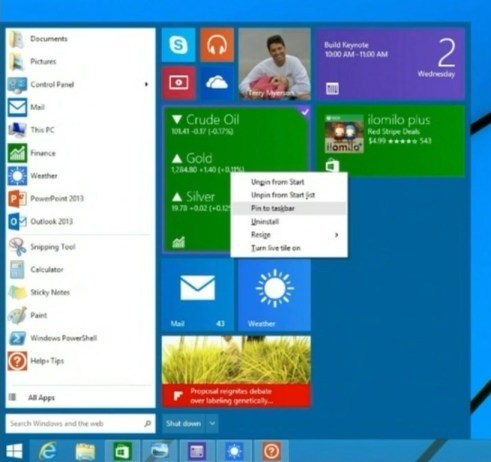The width and height of the screenshot is (491, 462).
Task: Open Sticky Notes
Action: 80,293
